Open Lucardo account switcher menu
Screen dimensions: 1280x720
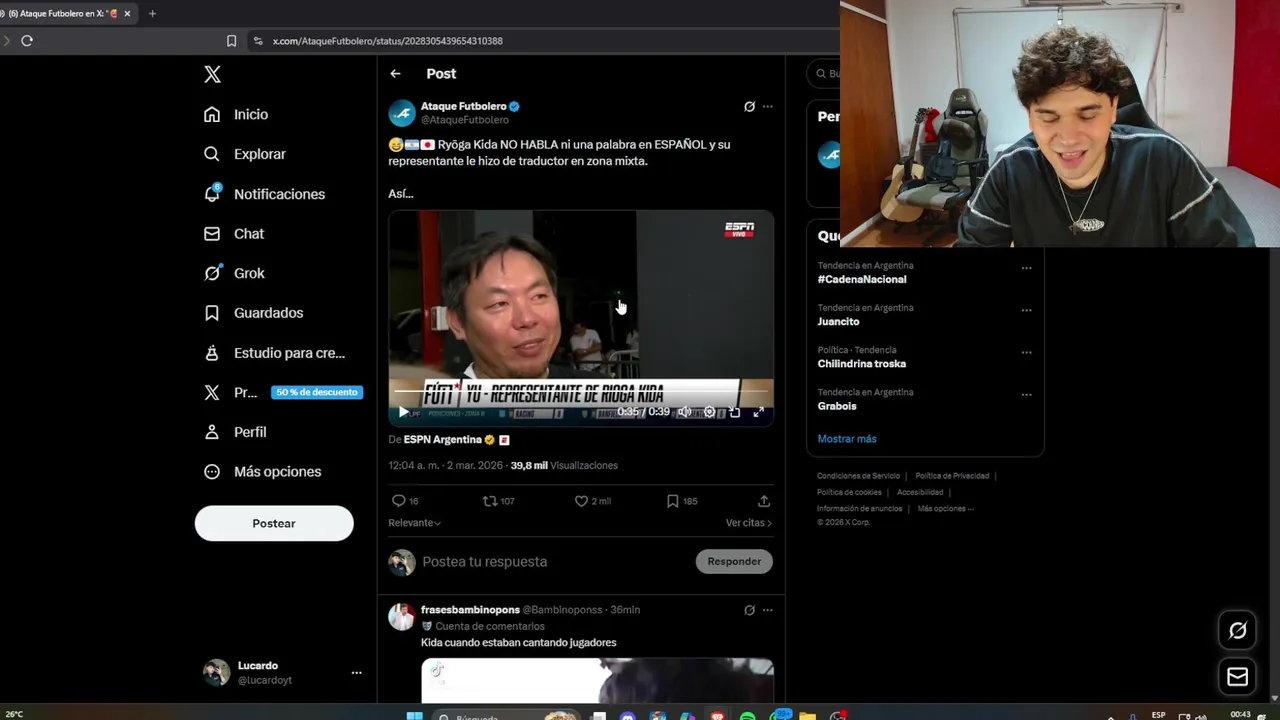(x=282, y=673)
